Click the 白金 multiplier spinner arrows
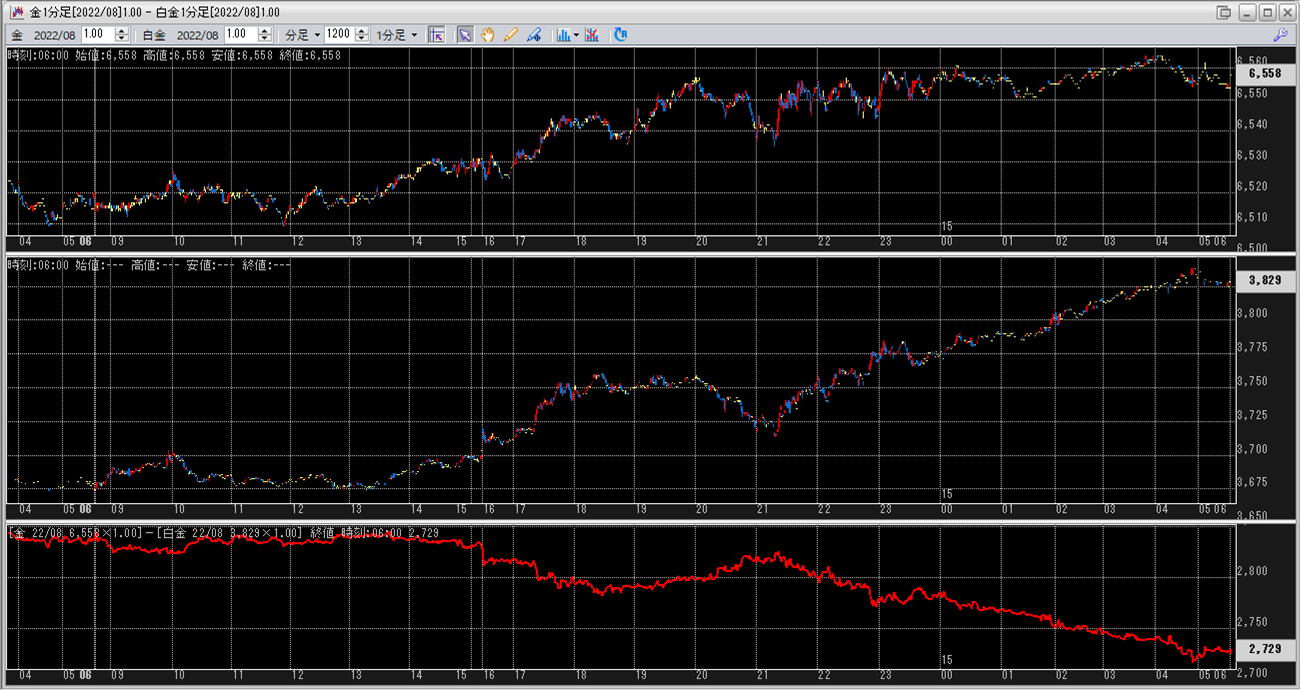Viewport: 1301px width, 691px height. coord(264,34)
